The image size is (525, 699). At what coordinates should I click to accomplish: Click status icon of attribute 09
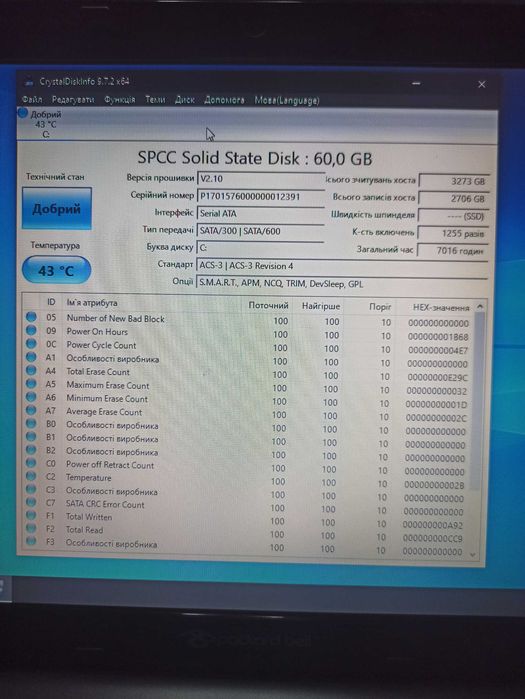(x=31, y=330)
